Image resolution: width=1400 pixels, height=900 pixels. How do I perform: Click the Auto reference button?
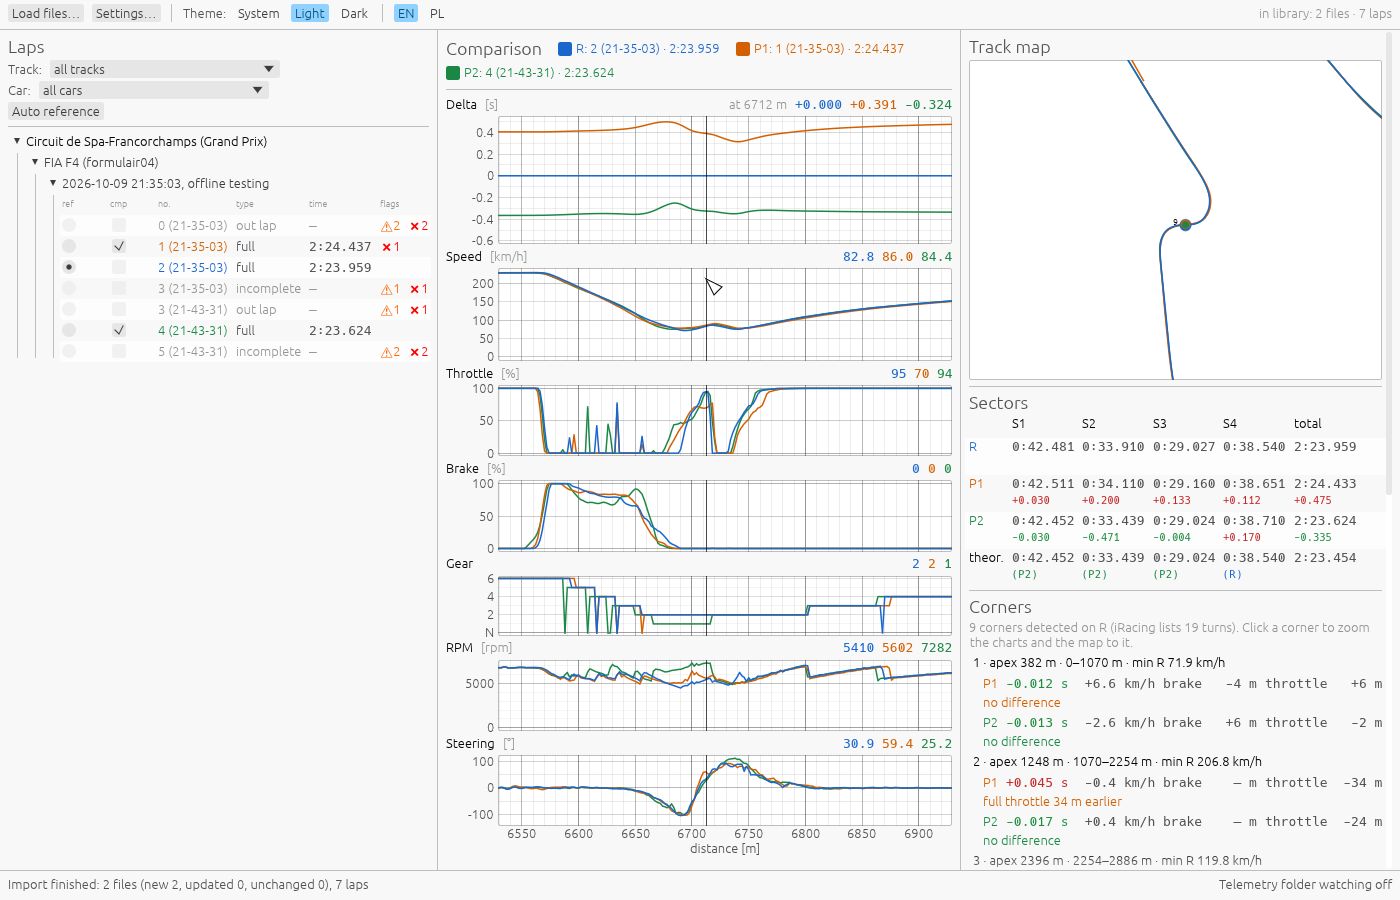tap(56, 111)
